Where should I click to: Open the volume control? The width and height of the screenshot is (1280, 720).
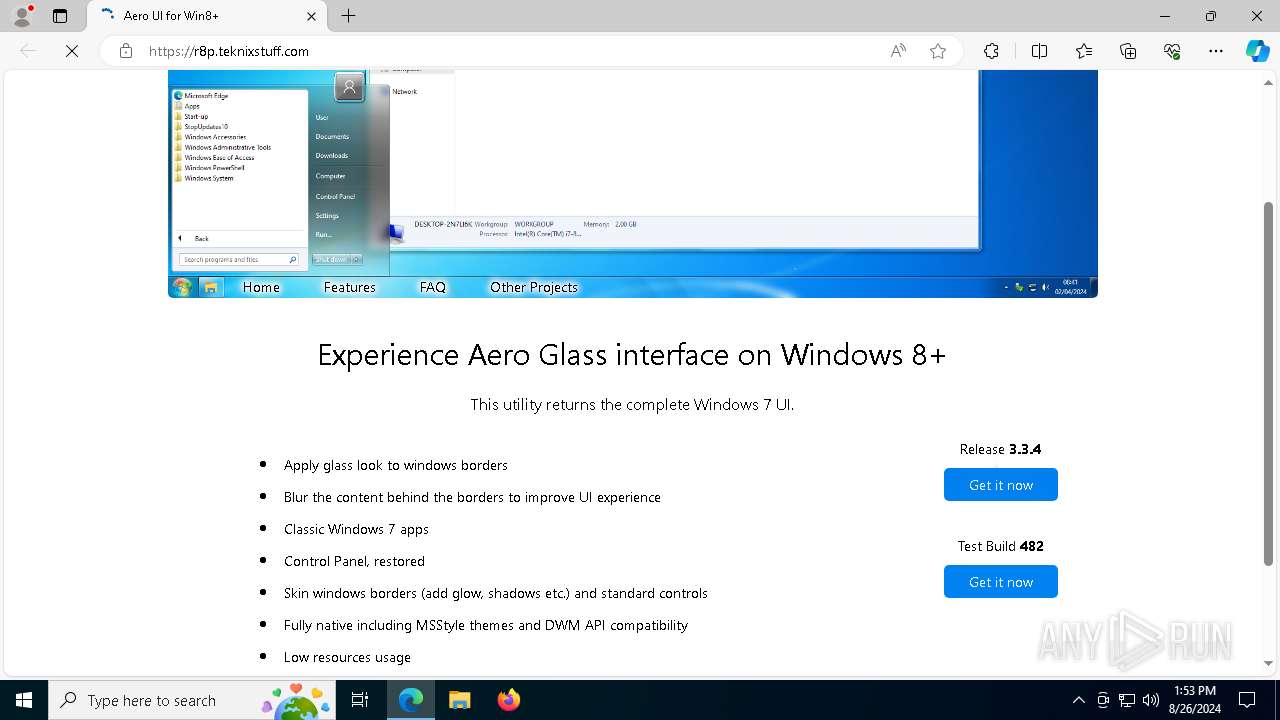point(1150,700)
